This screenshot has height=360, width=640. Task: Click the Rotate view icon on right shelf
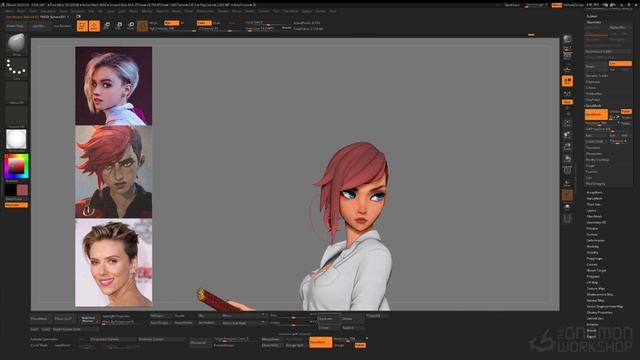567,158
